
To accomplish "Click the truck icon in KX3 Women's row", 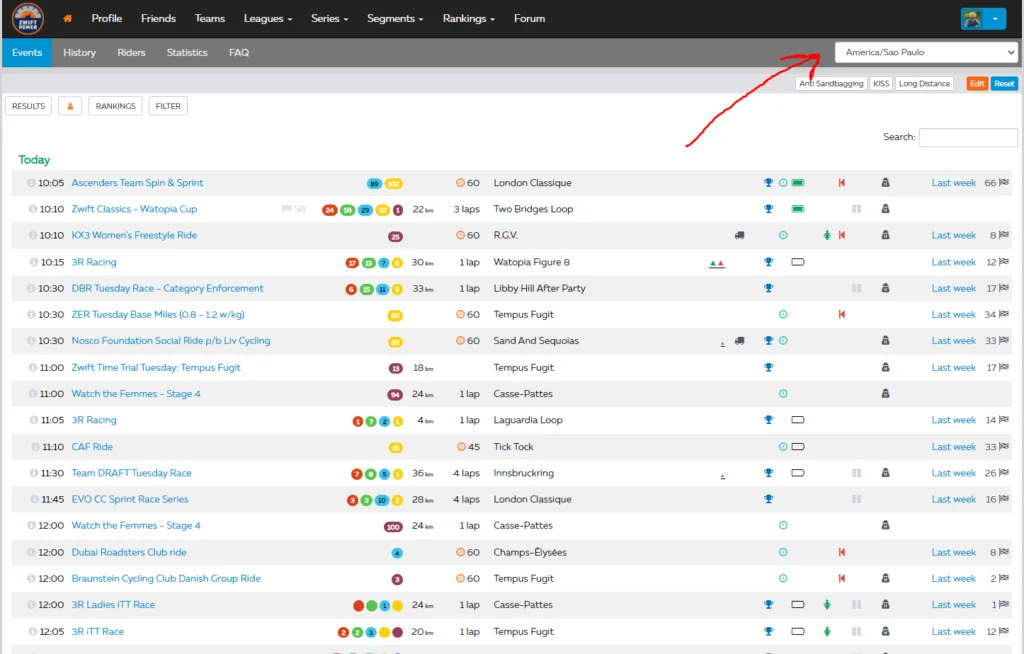I will [739, 235].
